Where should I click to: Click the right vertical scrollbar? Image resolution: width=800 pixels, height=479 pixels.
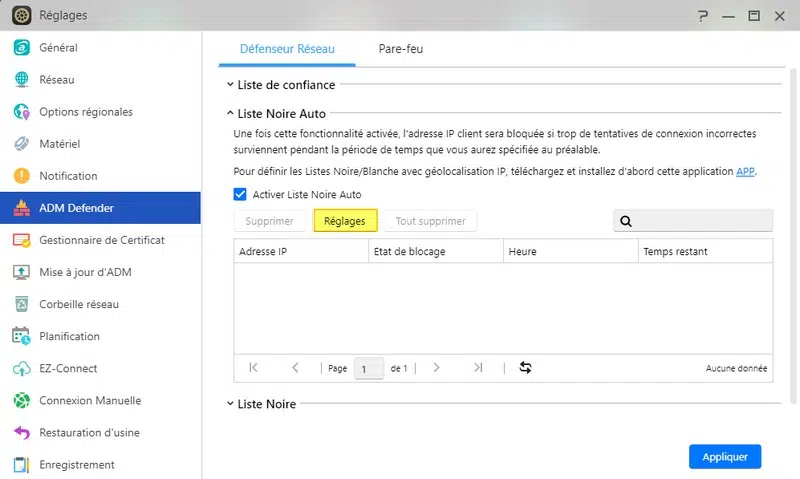(x=793, y=236)
